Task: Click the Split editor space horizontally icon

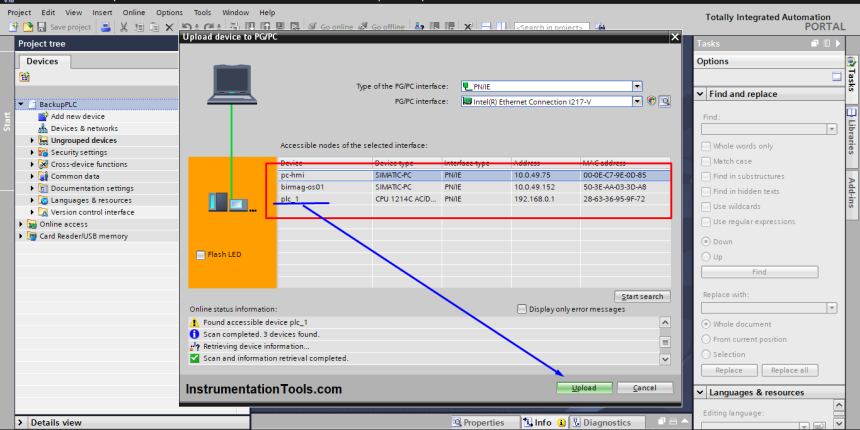Action: (x=485, y=26)
